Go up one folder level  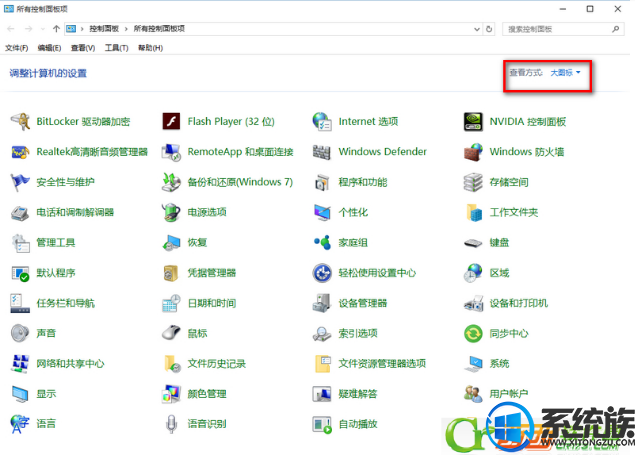tap(56, 29)
